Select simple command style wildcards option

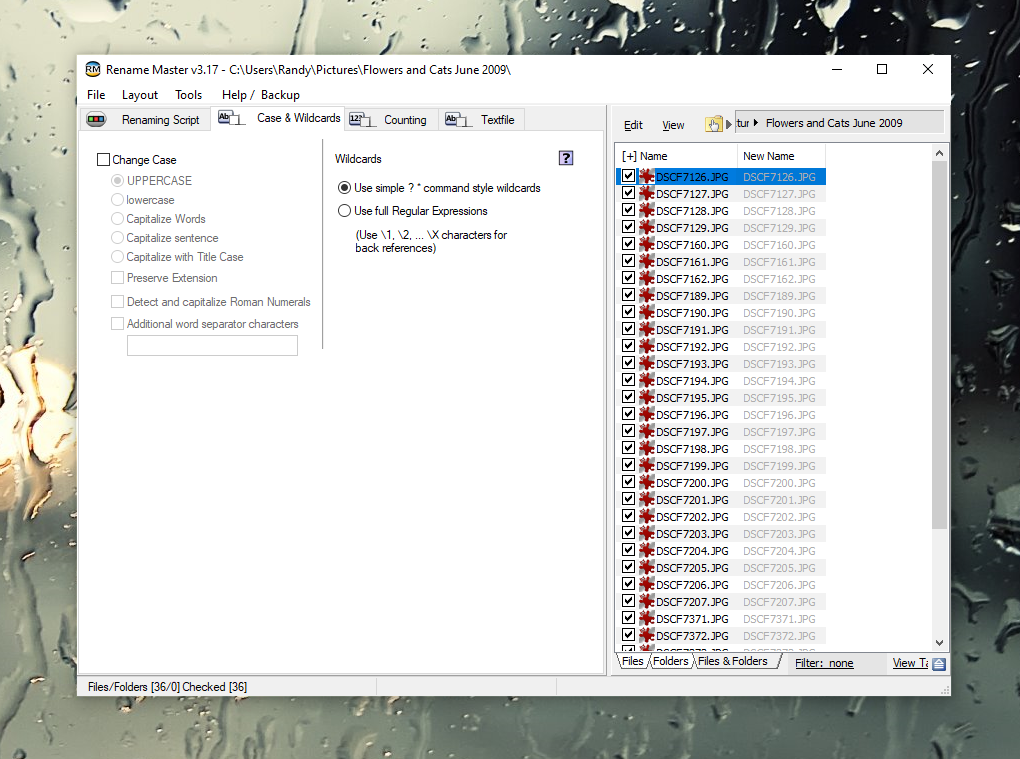pyautogui.click(x=344, y=187)
